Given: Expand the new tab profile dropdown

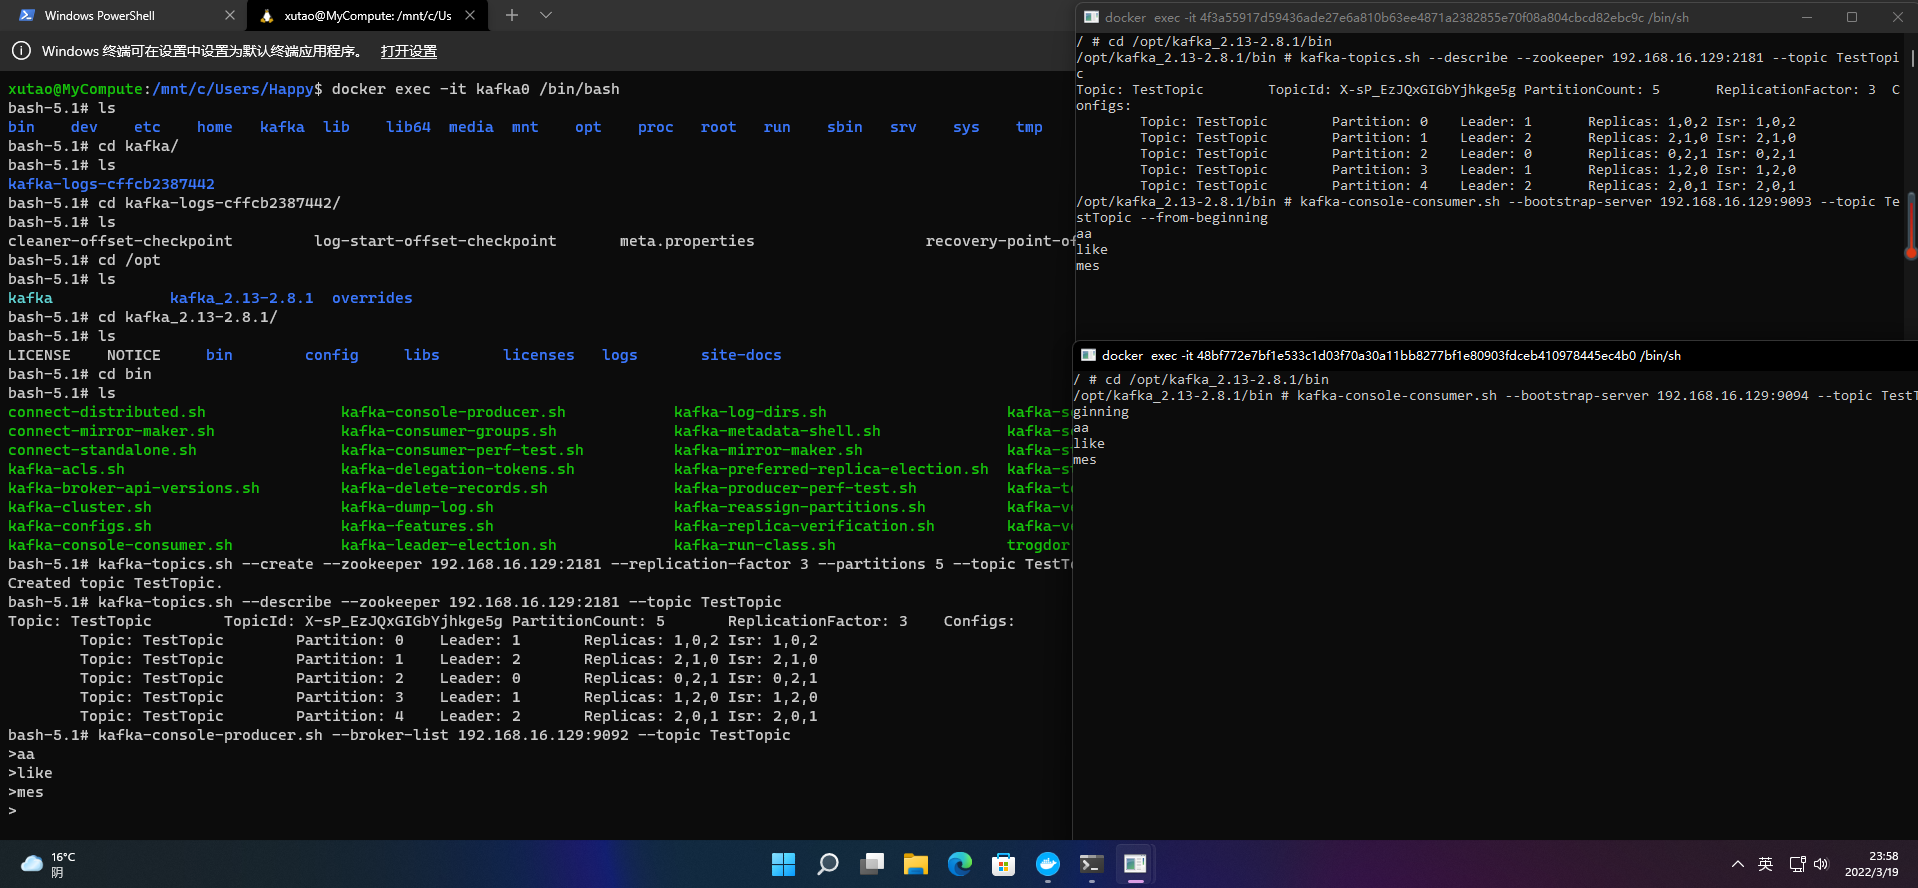Looking at the screenshot, I should [546, 15].
